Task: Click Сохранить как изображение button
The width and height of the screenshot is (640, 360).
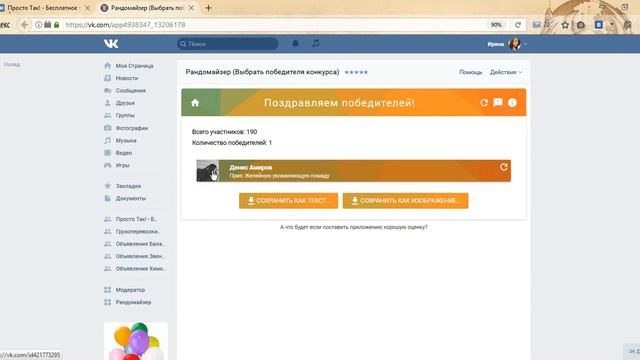Action: click(405, 201)
